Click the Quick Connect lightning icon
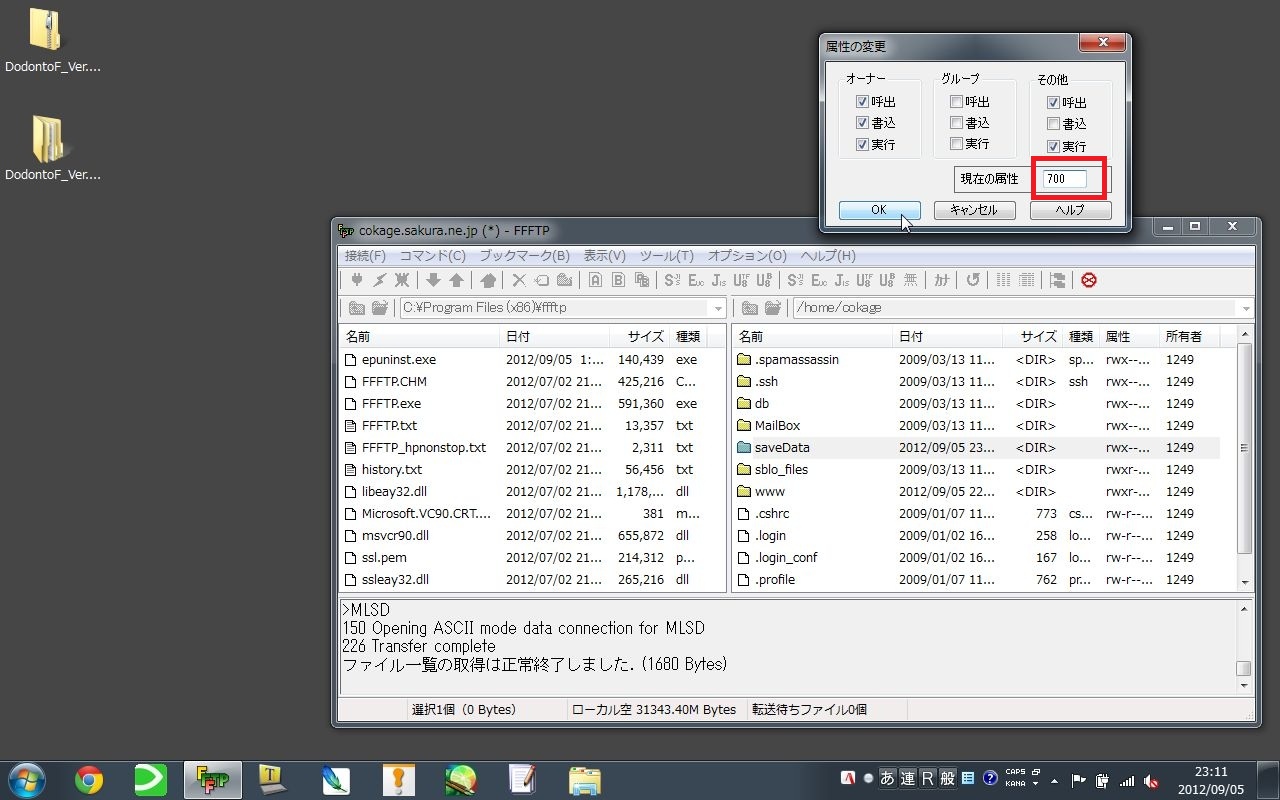This screenshot has height=800, width=1280. pyautogui.click(x=379, y=280)
